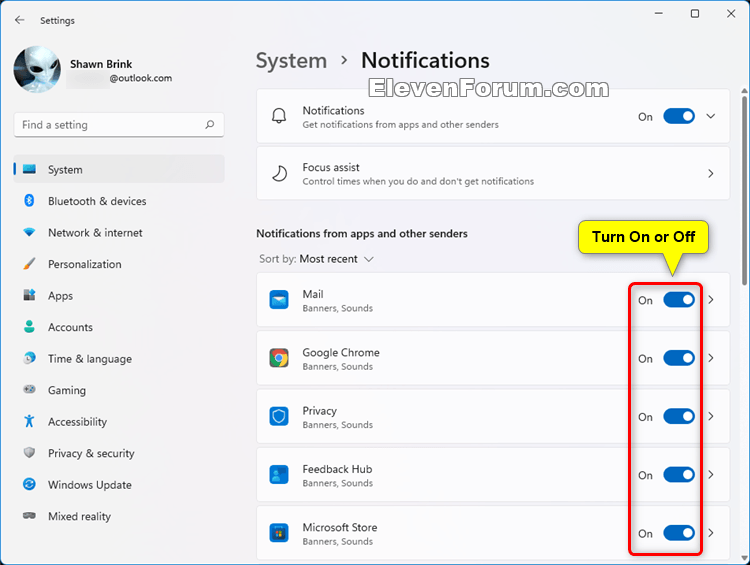Viewport: 750px width, 565px height.
Task: Click the vertical scrollbar thumb
Action: pos(744,190)
